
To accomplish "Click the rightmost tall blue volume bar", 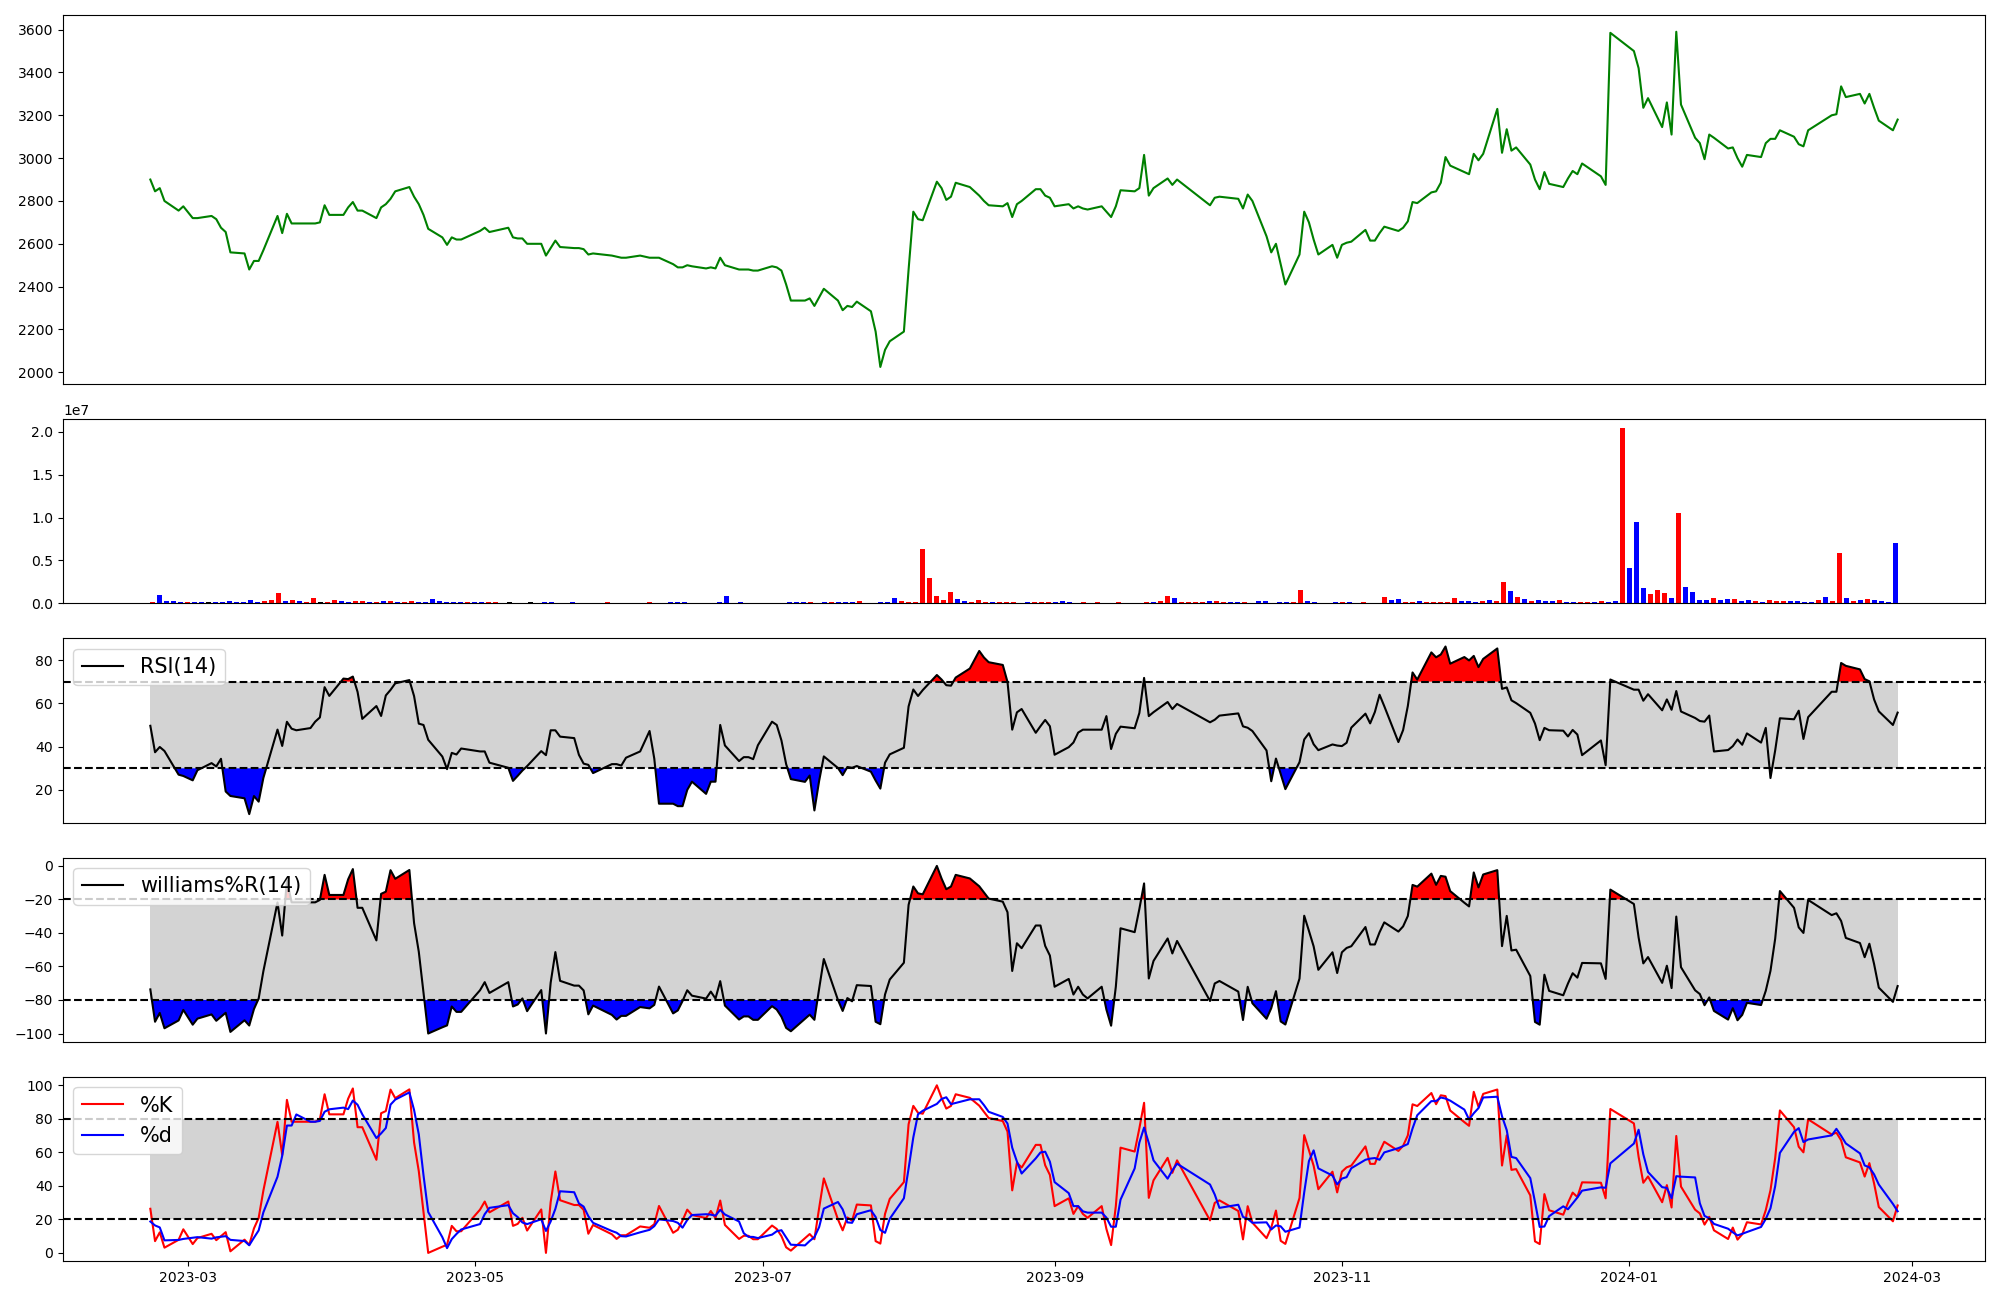I will tap(1895, 573).
